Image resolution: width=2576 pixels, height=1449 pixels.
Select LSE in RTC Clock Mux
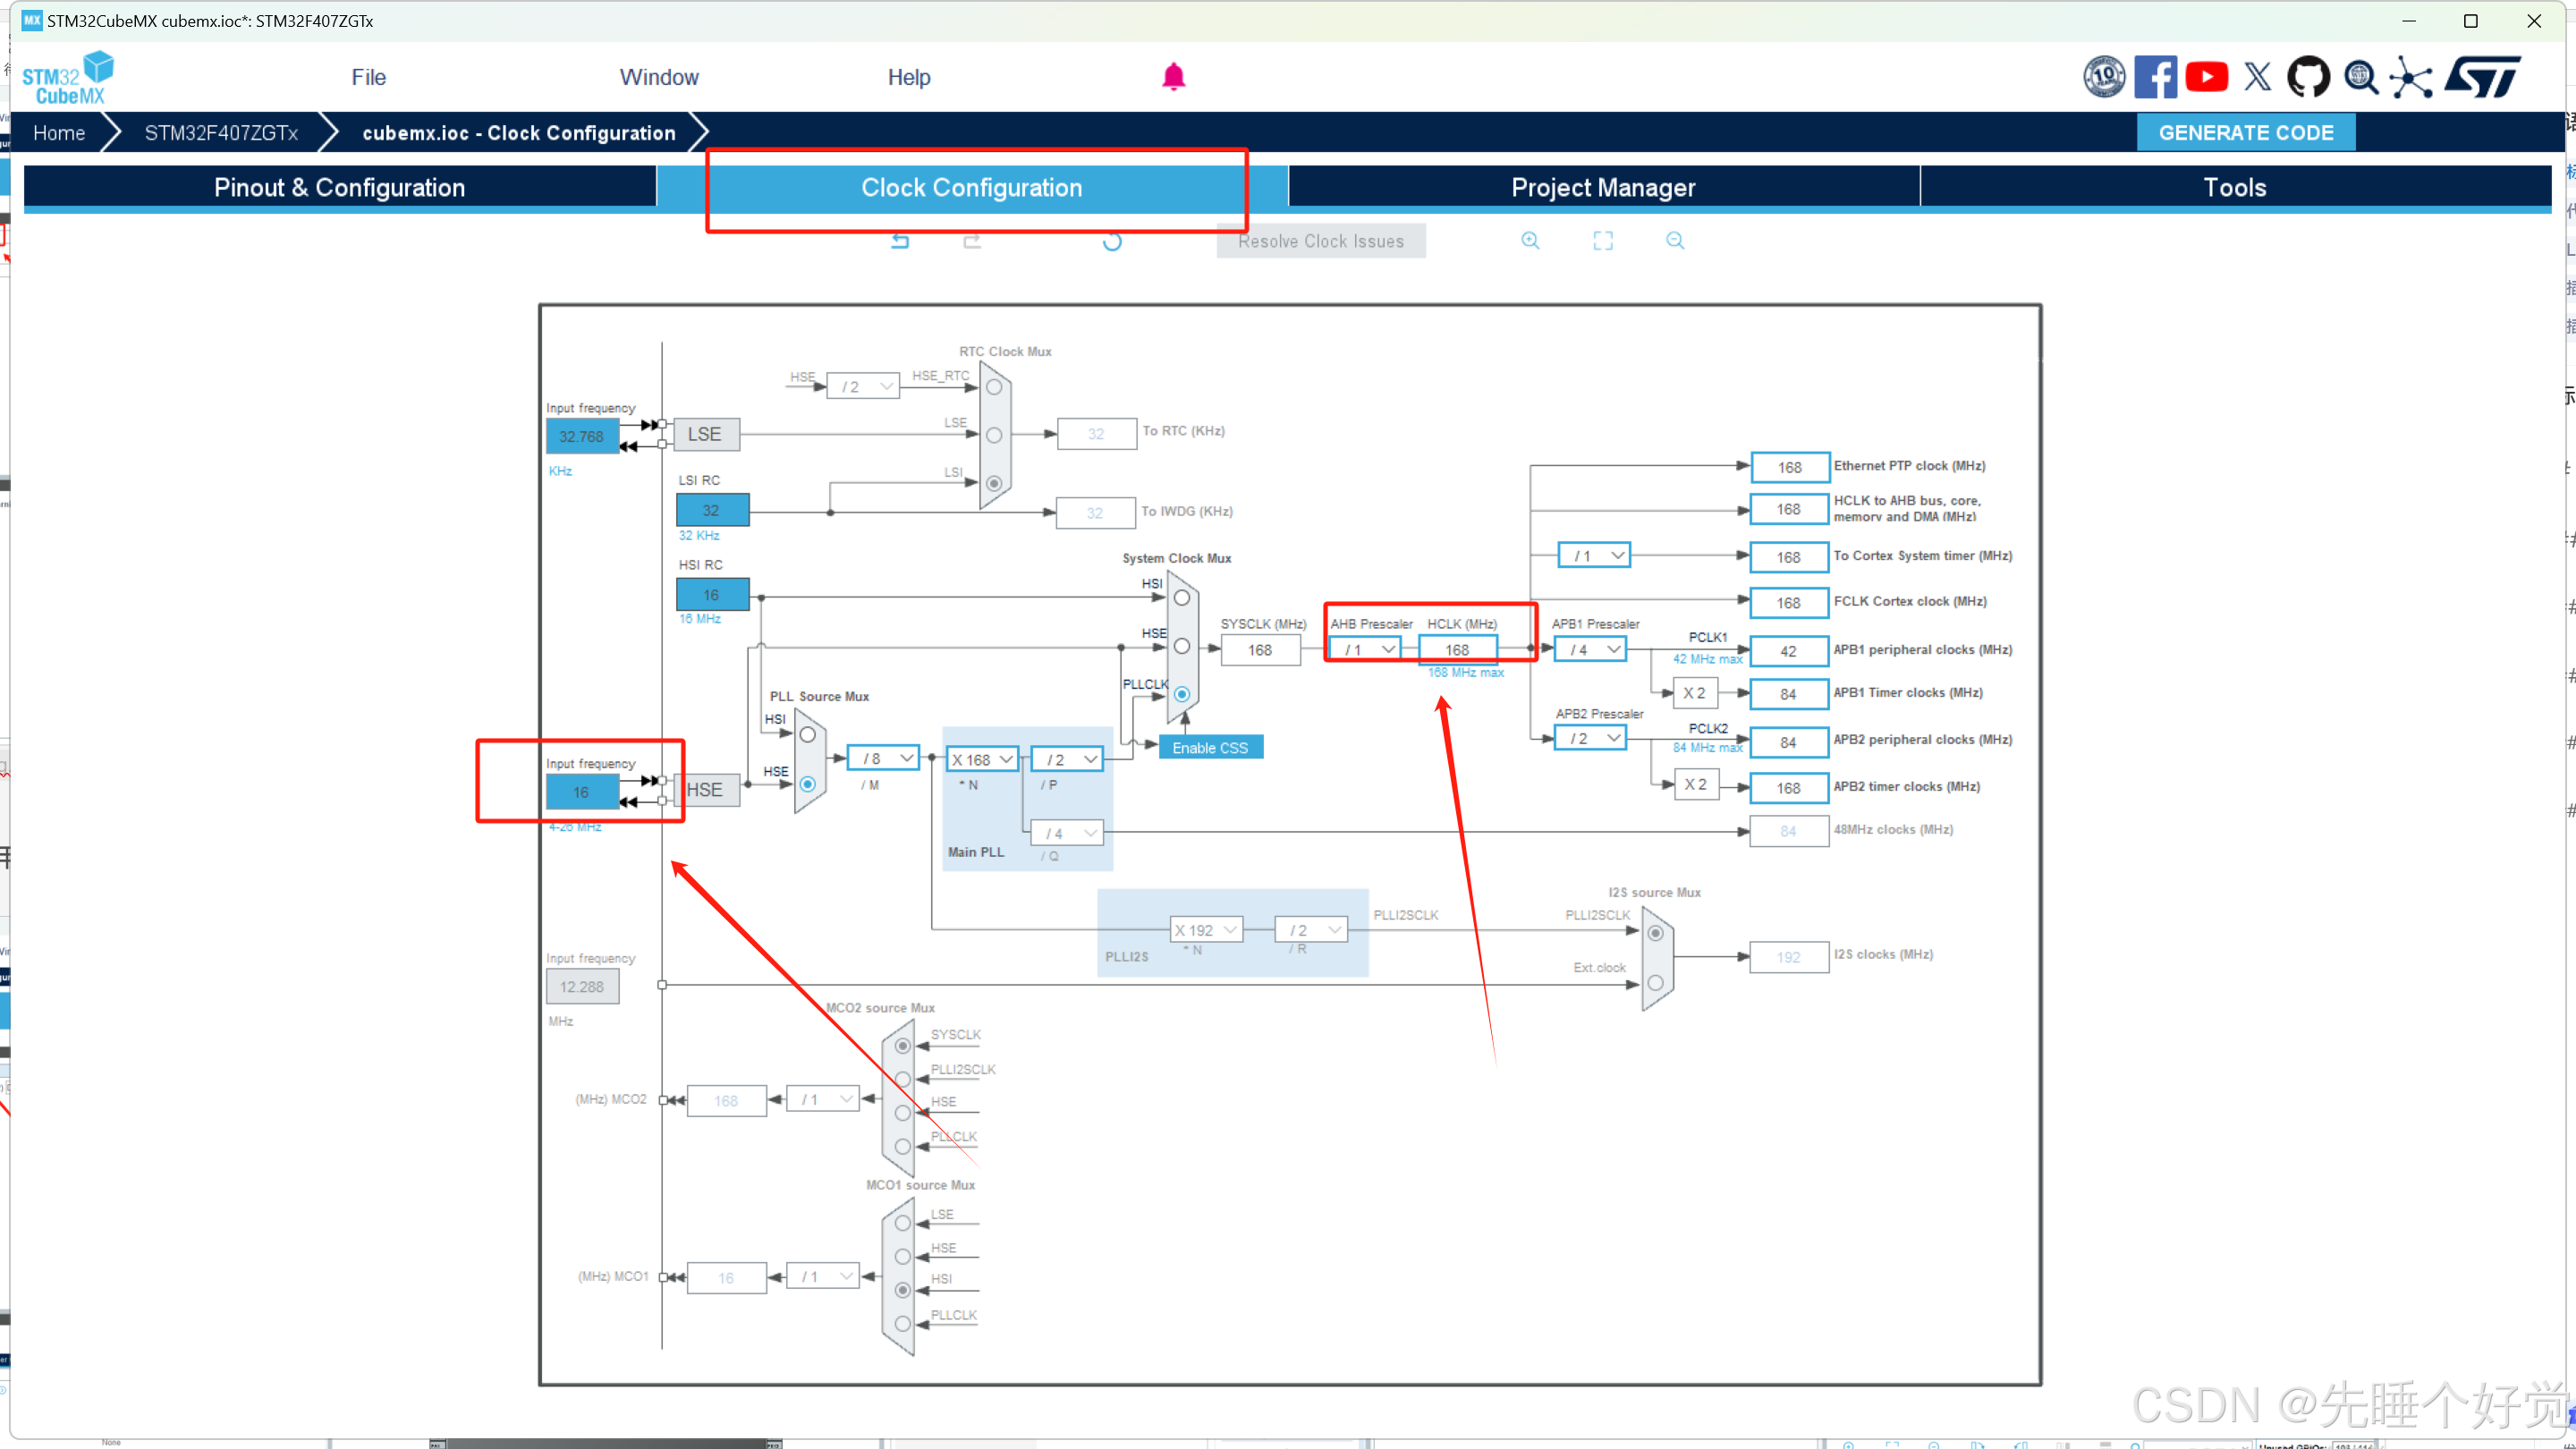coord(994,436)
